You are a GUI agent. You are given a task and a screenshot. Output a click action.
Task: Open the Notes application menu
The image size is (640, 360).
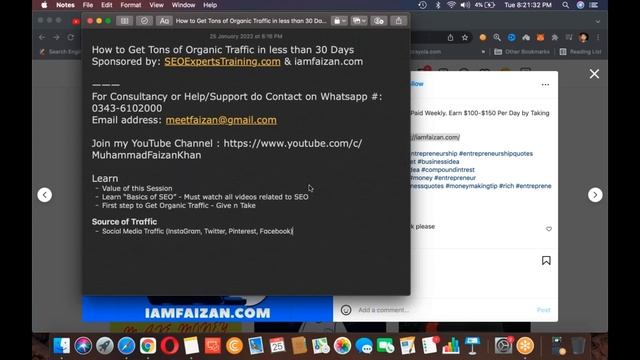(65, 5)
